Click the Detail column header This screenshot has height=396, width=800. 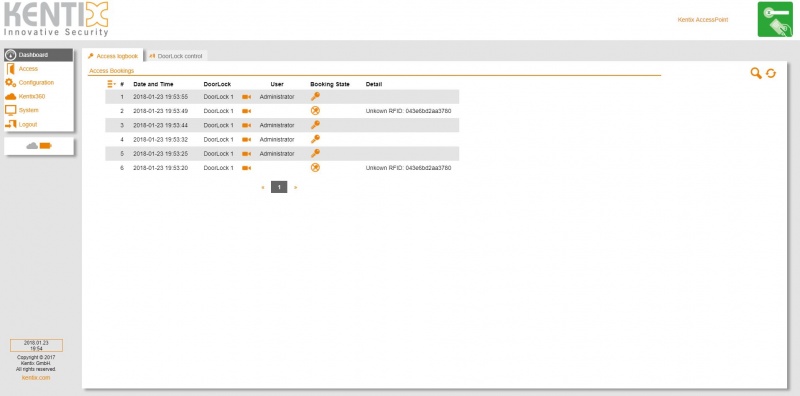coord(374,84)
